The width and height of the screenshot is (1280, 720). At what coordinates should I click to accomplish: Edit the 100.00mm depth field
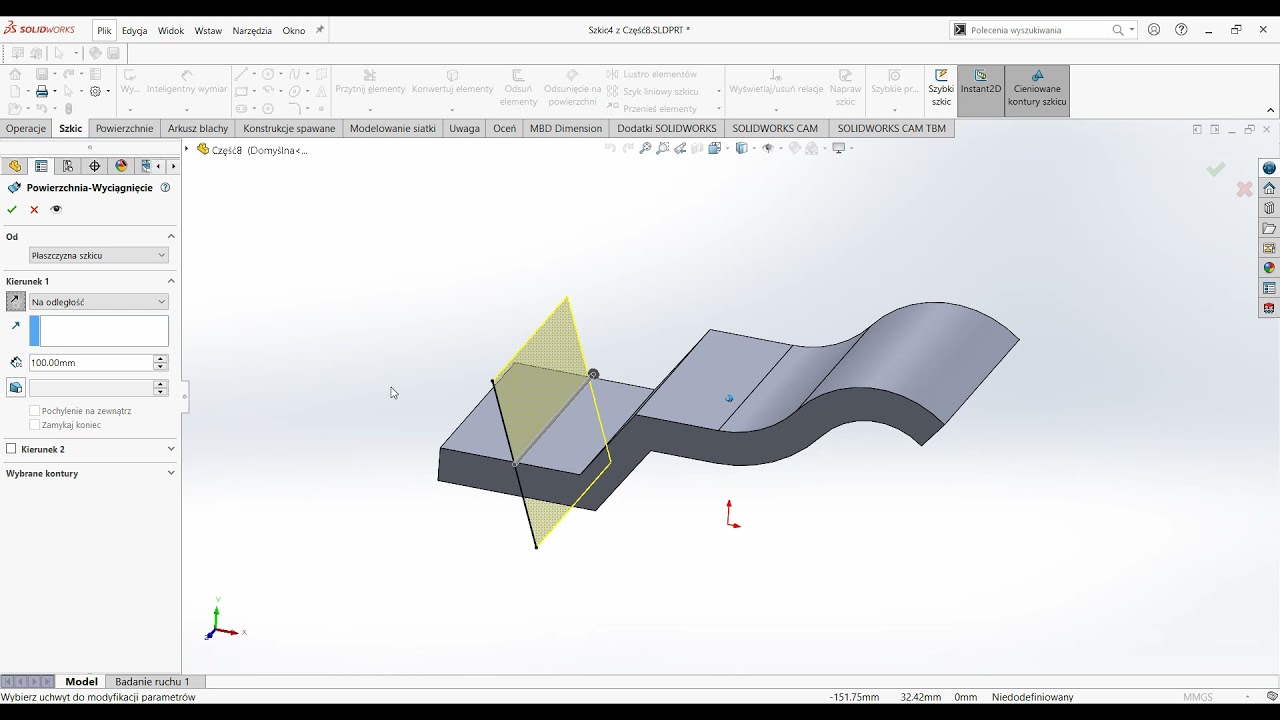click(91, 363)
